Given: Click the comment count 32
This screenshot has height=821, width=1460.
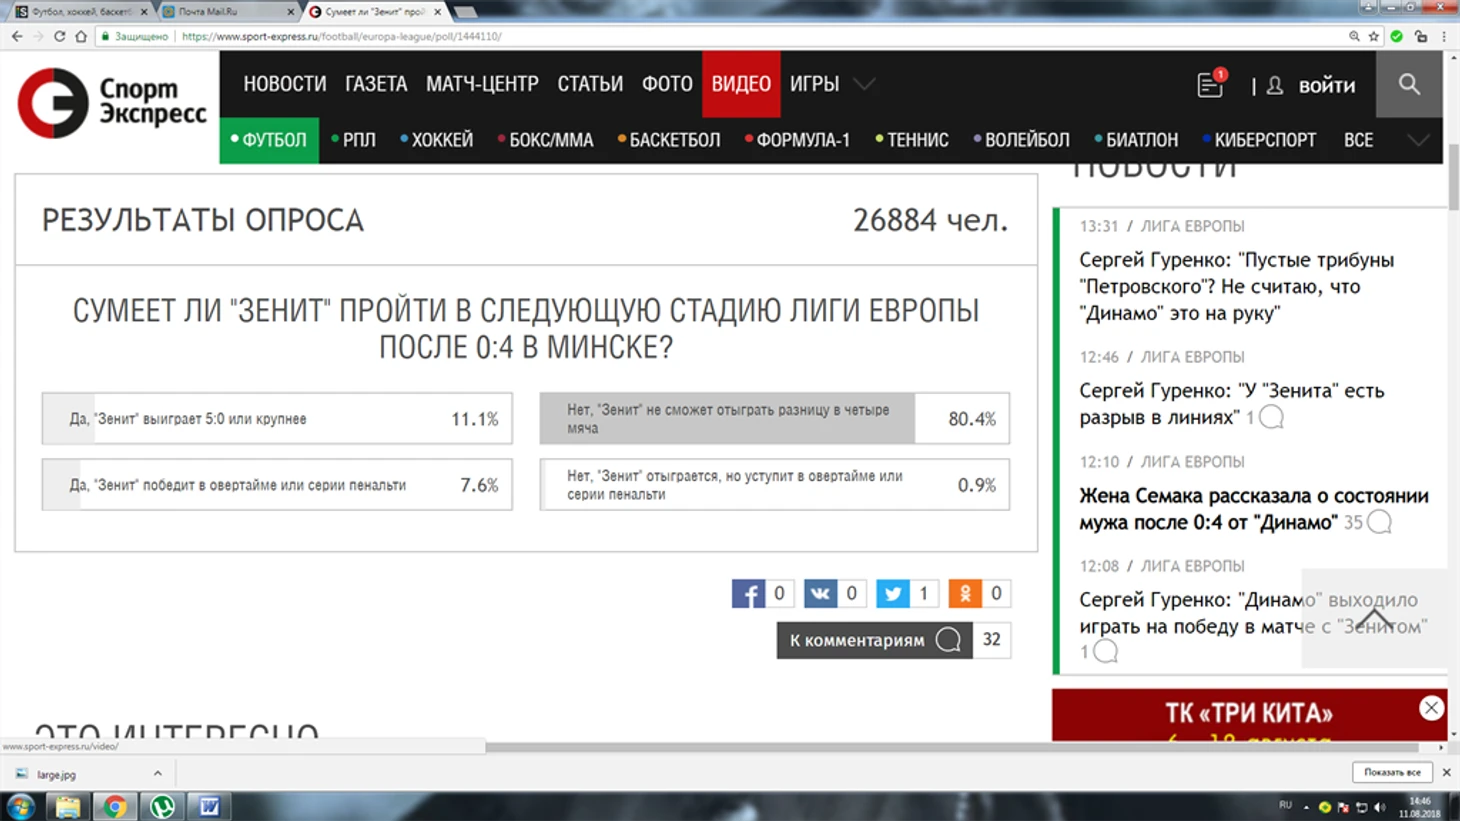Looking at the screenshot, I should click(991, 640).
